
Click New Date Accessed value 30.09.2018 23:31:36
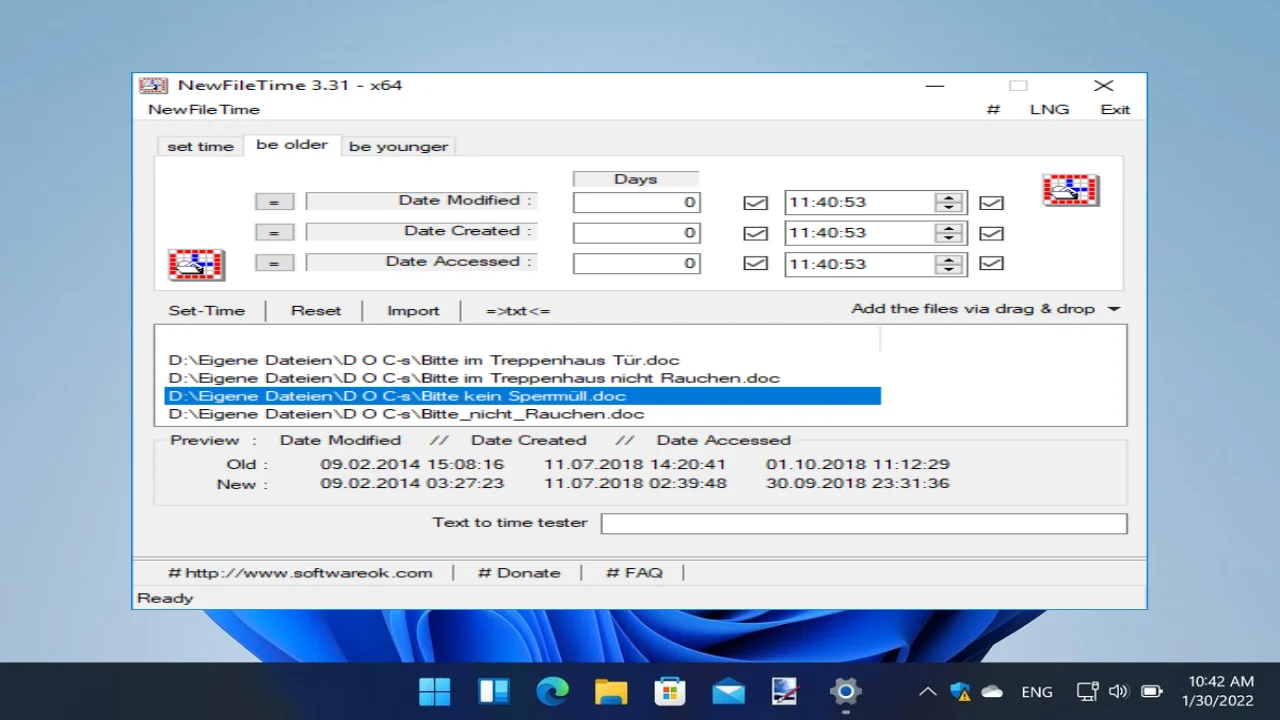(x=858, y=483)
